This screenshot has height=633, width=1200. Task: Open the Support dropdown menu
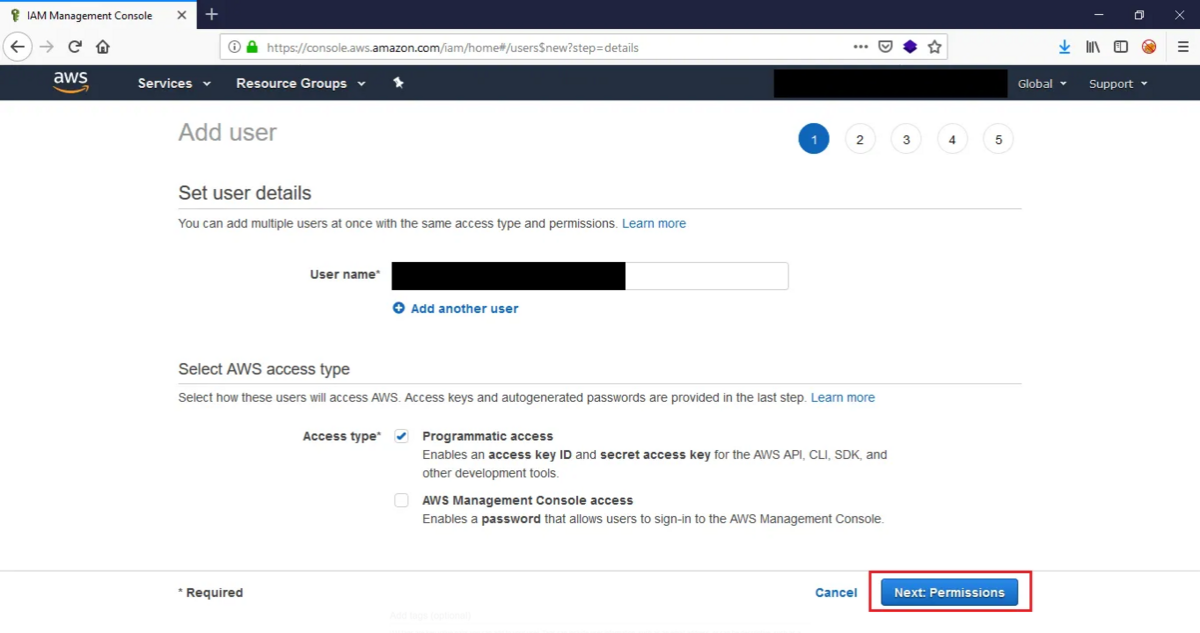(1118, 84)
